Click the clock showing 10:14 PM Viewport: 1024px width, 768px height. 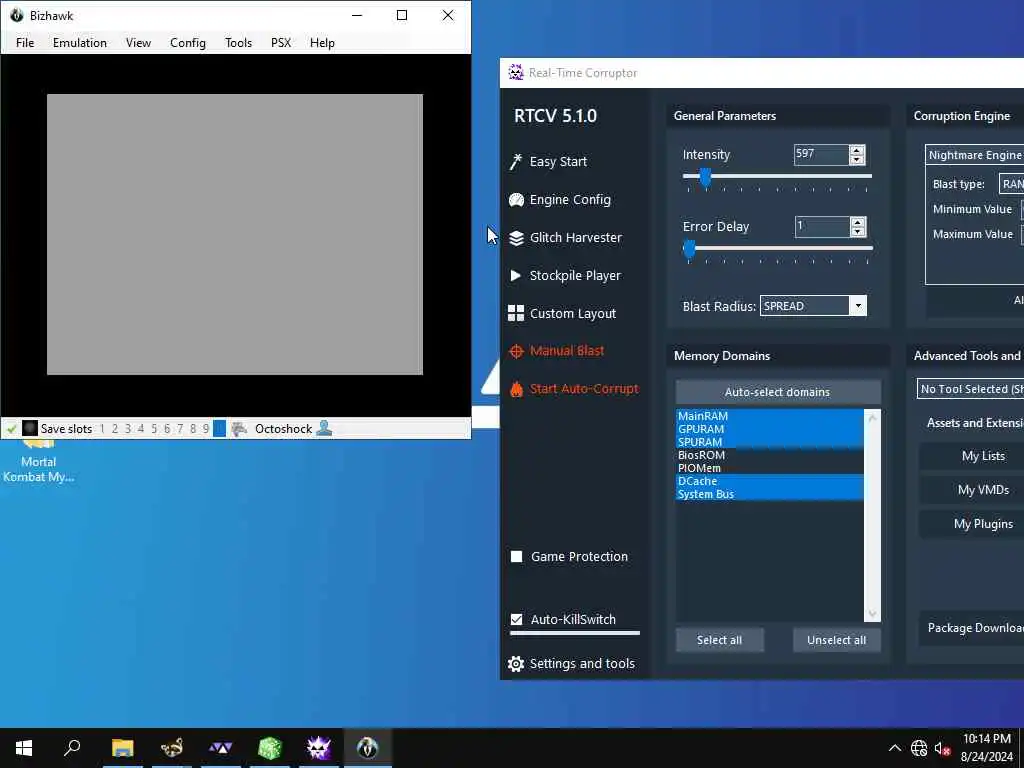coord(986,739)
